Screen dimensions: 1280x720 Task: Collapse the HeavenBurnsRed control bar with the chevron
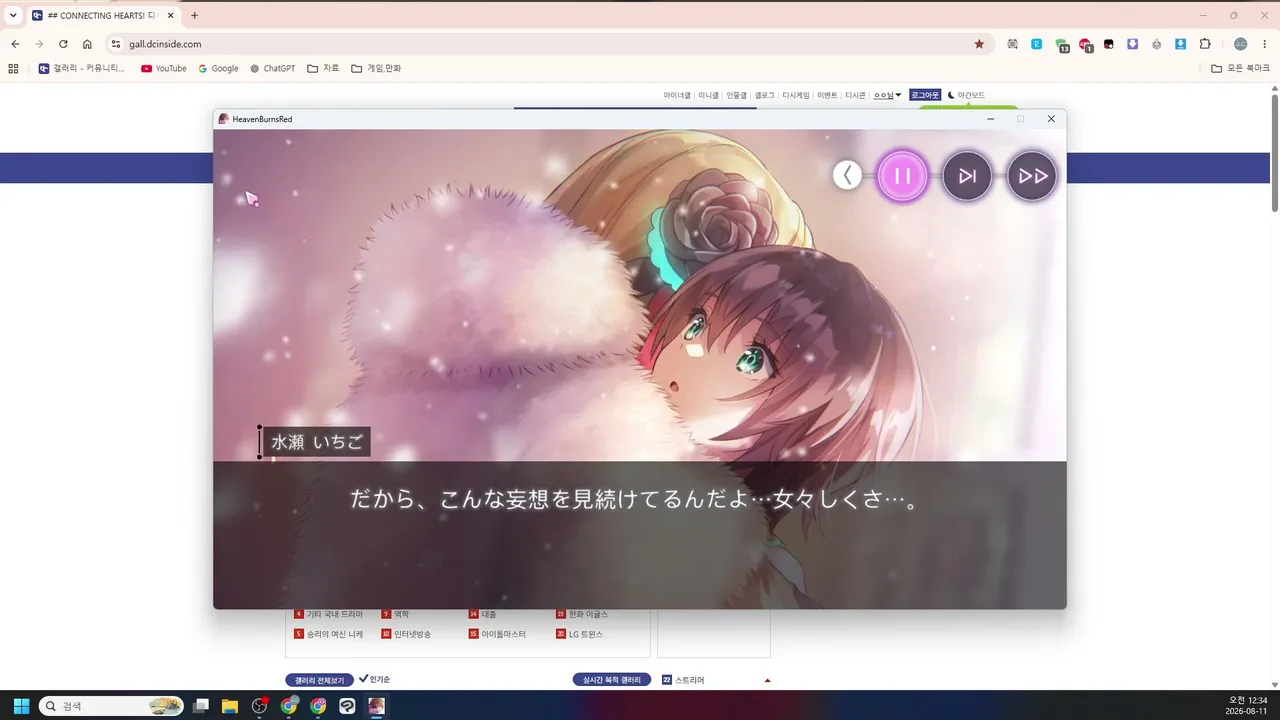[847, 176]
